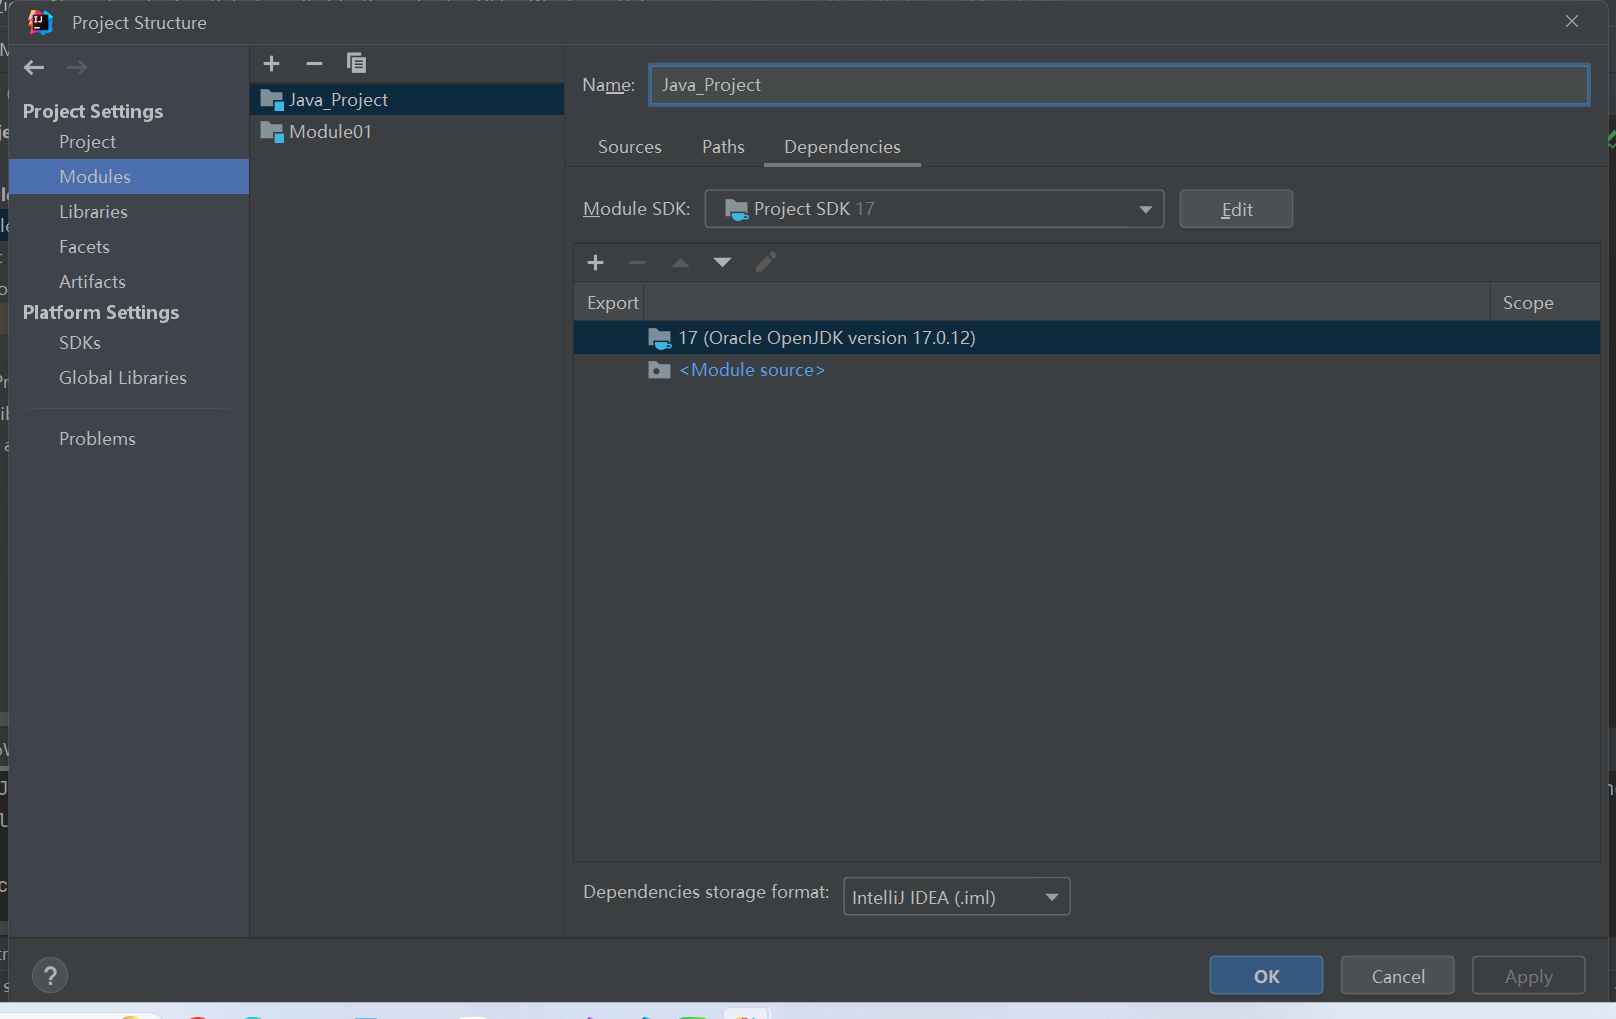The image size is (1616, 1019).
Task: Confirm with the OK button
Action: [1266, 976]
